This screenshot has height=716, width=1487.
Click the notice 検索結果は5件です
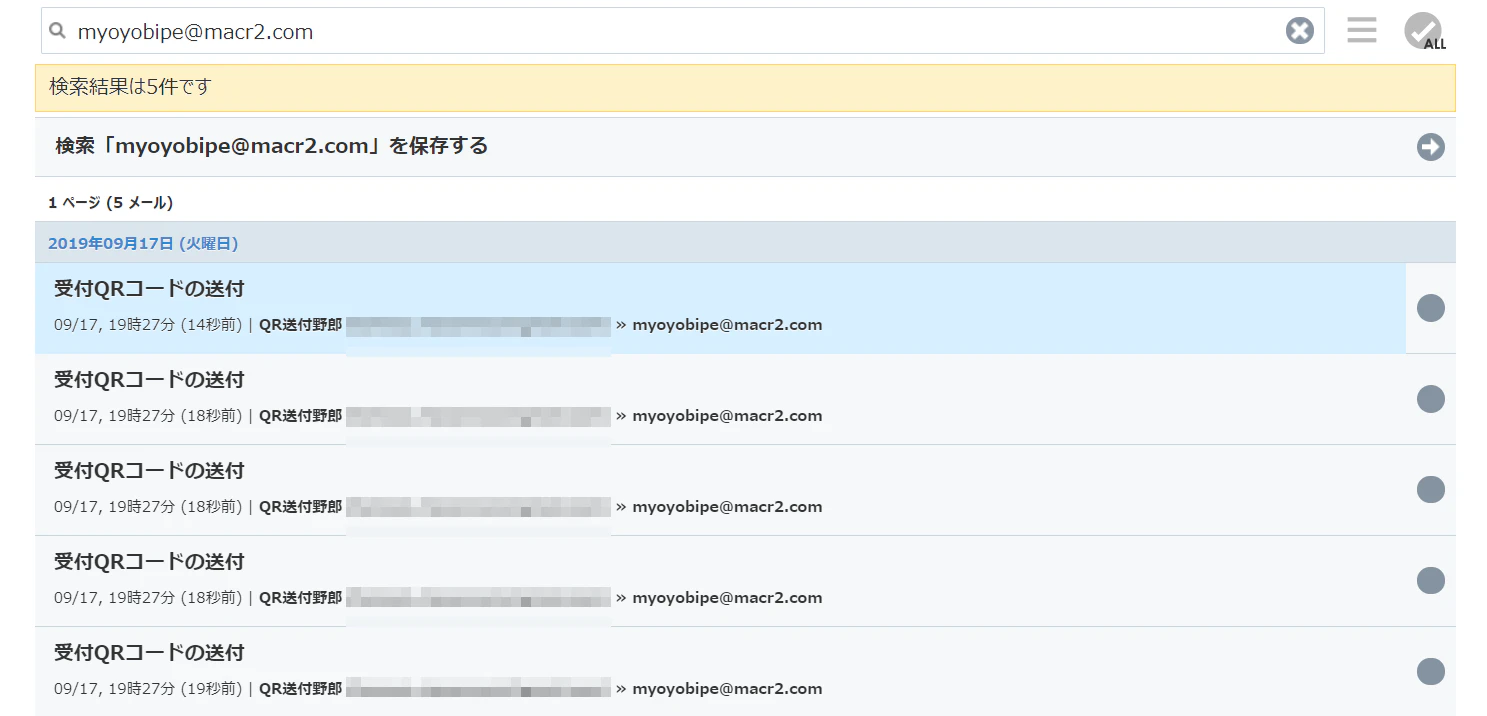745,88
